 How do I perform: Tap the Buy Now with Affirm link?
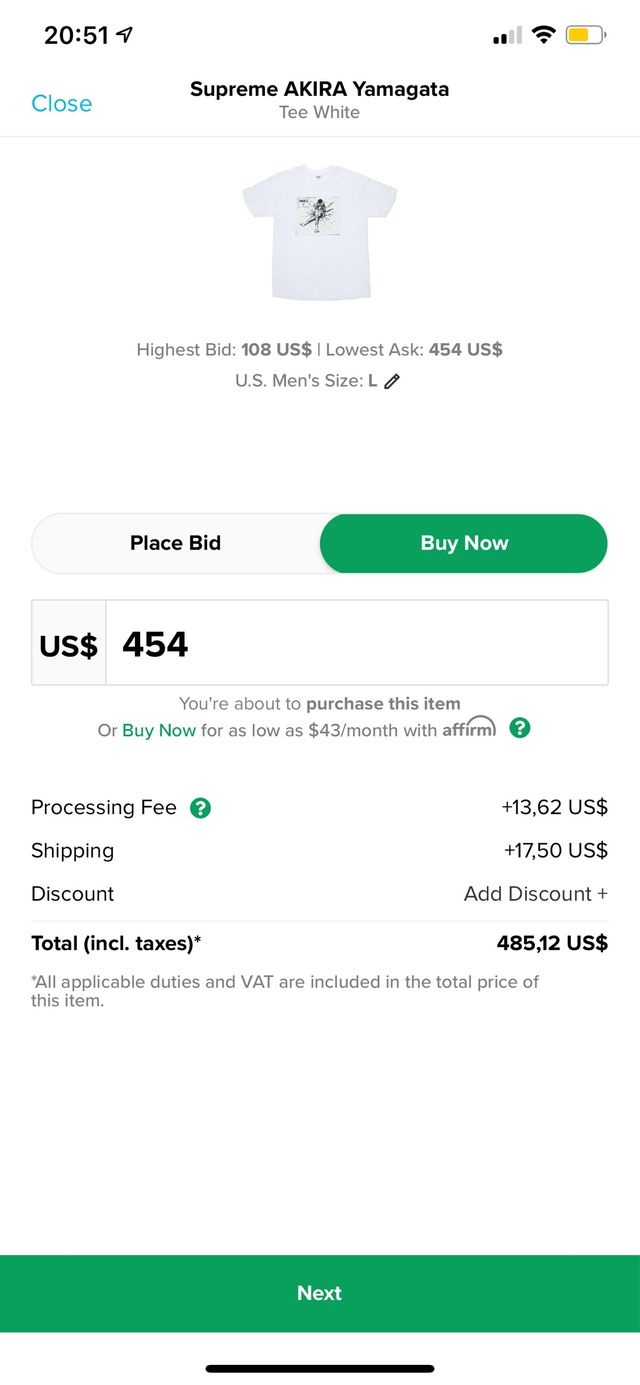pyautogui.click(x=159, y=731)
